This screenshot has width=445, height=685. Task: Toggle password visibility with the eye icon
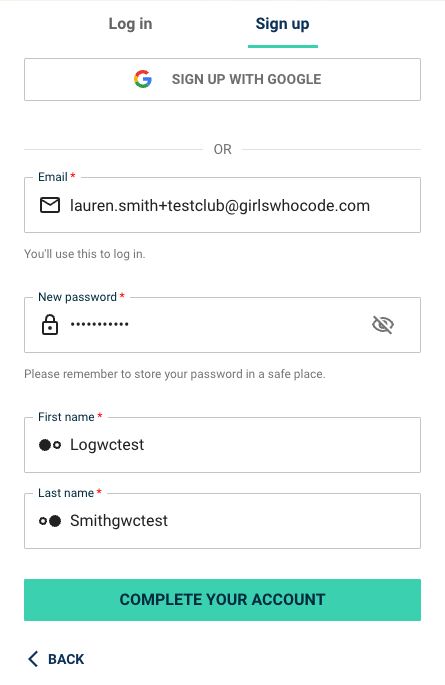(x=383, y=325)
